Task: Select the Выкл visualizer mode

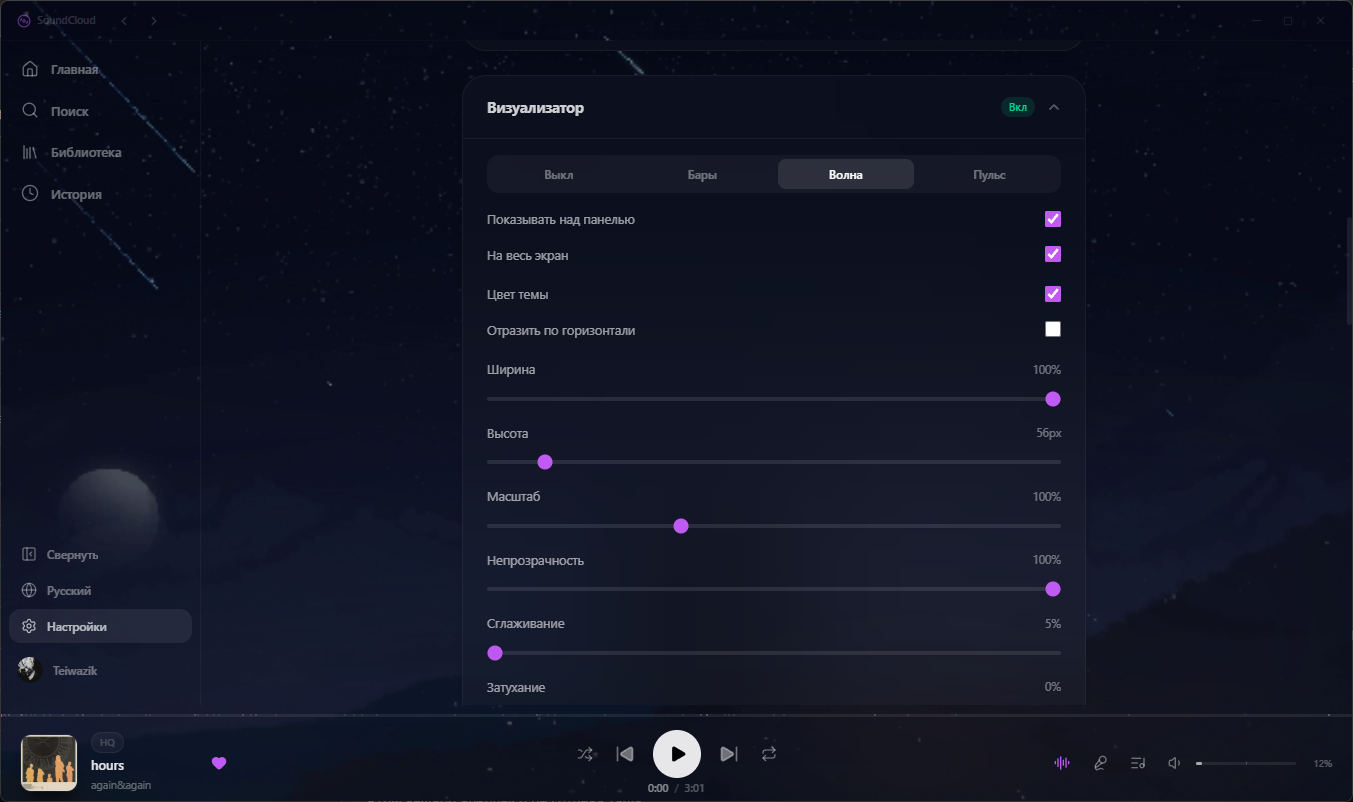Action: pyautogui.click(x=559, y=174)
